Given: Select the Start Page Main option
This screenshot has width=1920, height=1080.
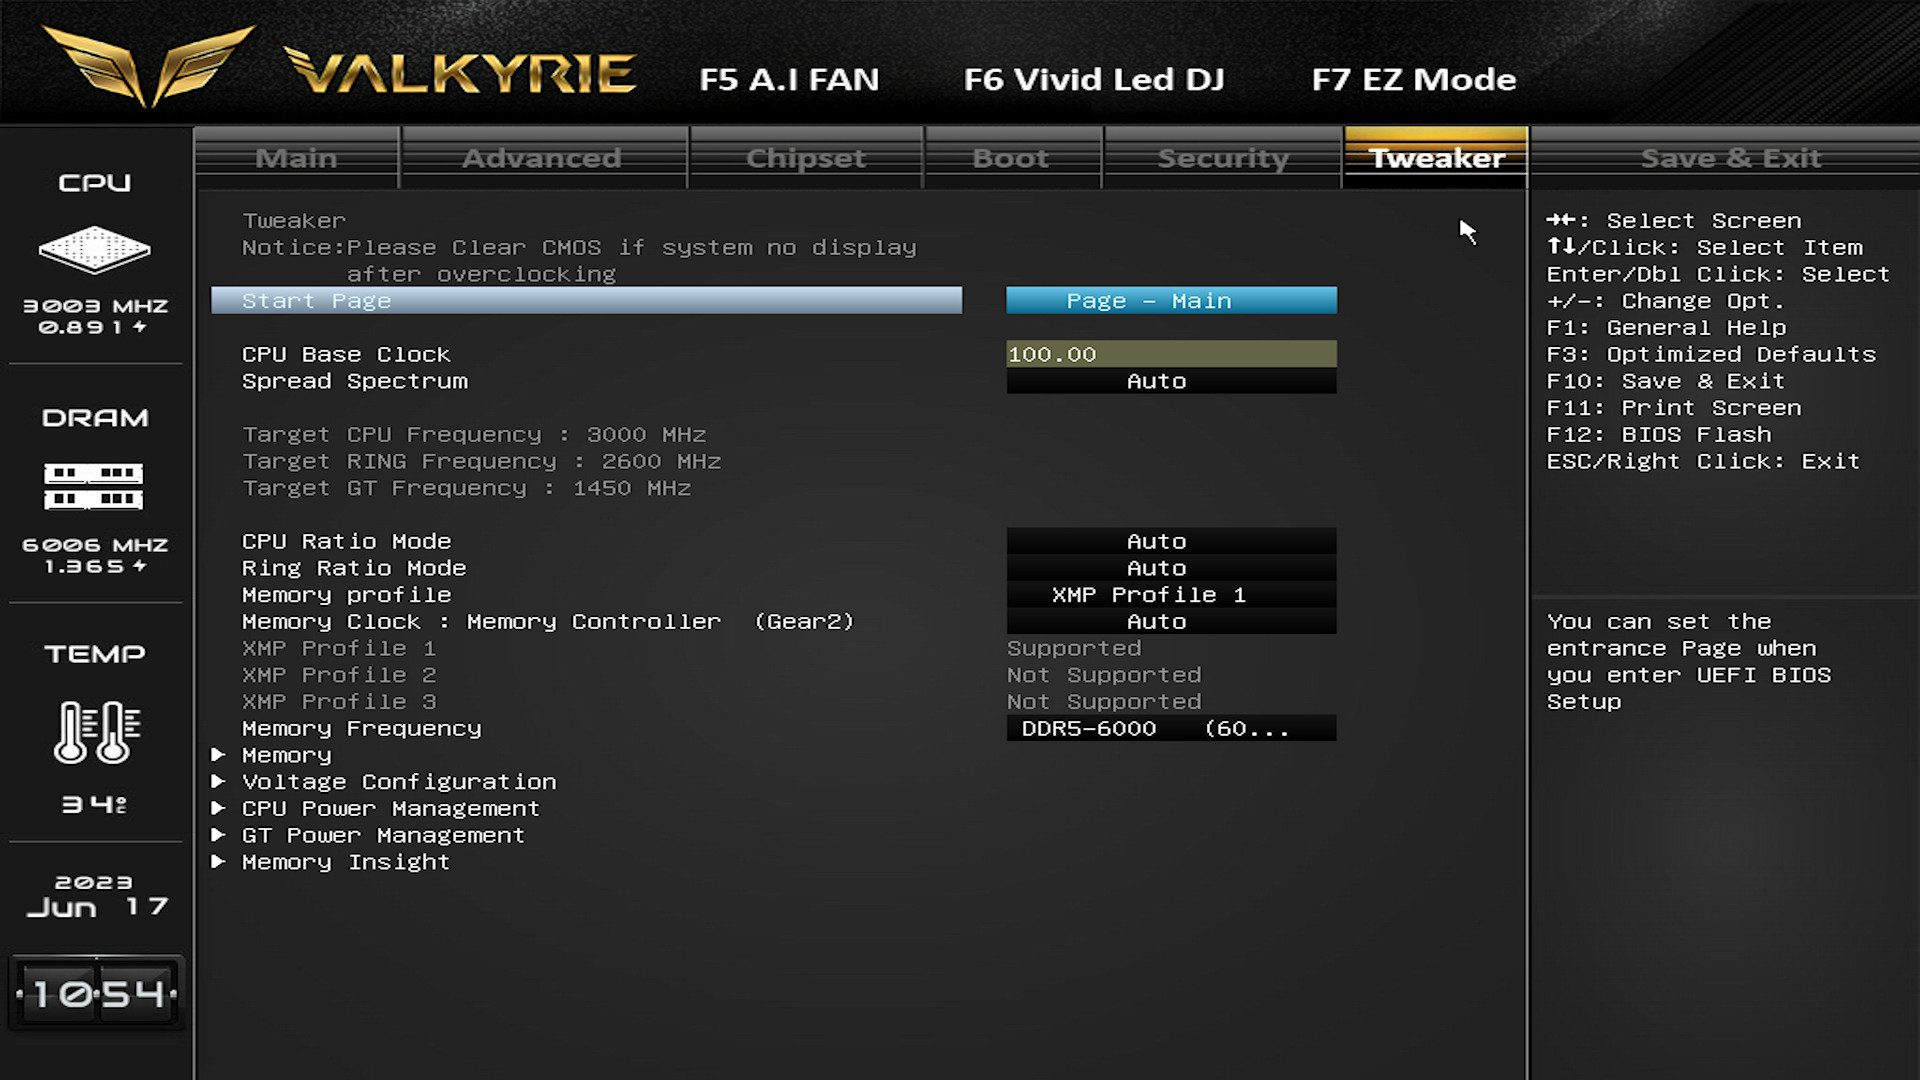Looking at the screenshot, I should (1170, 301).
